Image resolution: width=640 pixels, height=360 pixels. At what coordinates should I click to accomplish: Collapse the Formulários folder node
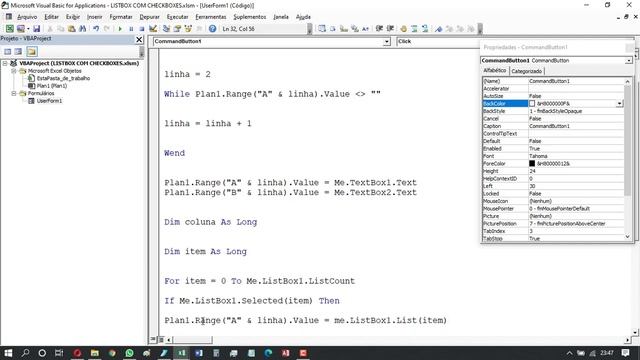pyautogui.click(x=13, y=93)
